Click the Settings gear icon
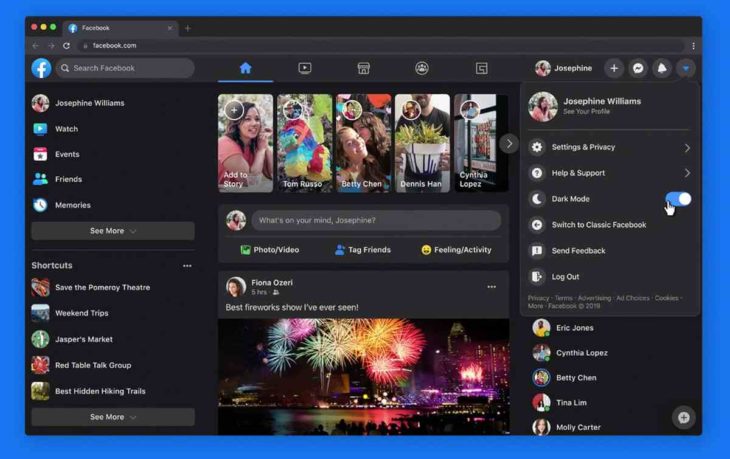Viewport: 730px width, 459px height. 537,147
